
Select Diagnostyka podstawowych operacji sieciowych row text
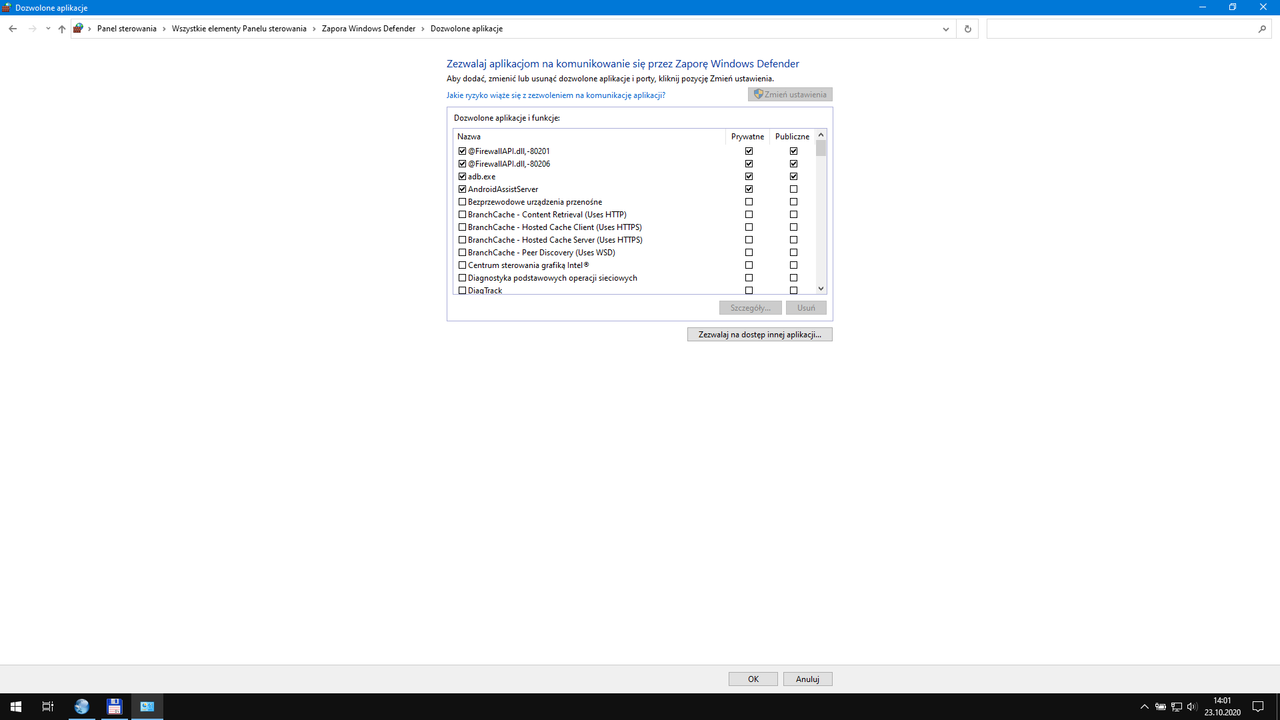(x=552, y=278)
